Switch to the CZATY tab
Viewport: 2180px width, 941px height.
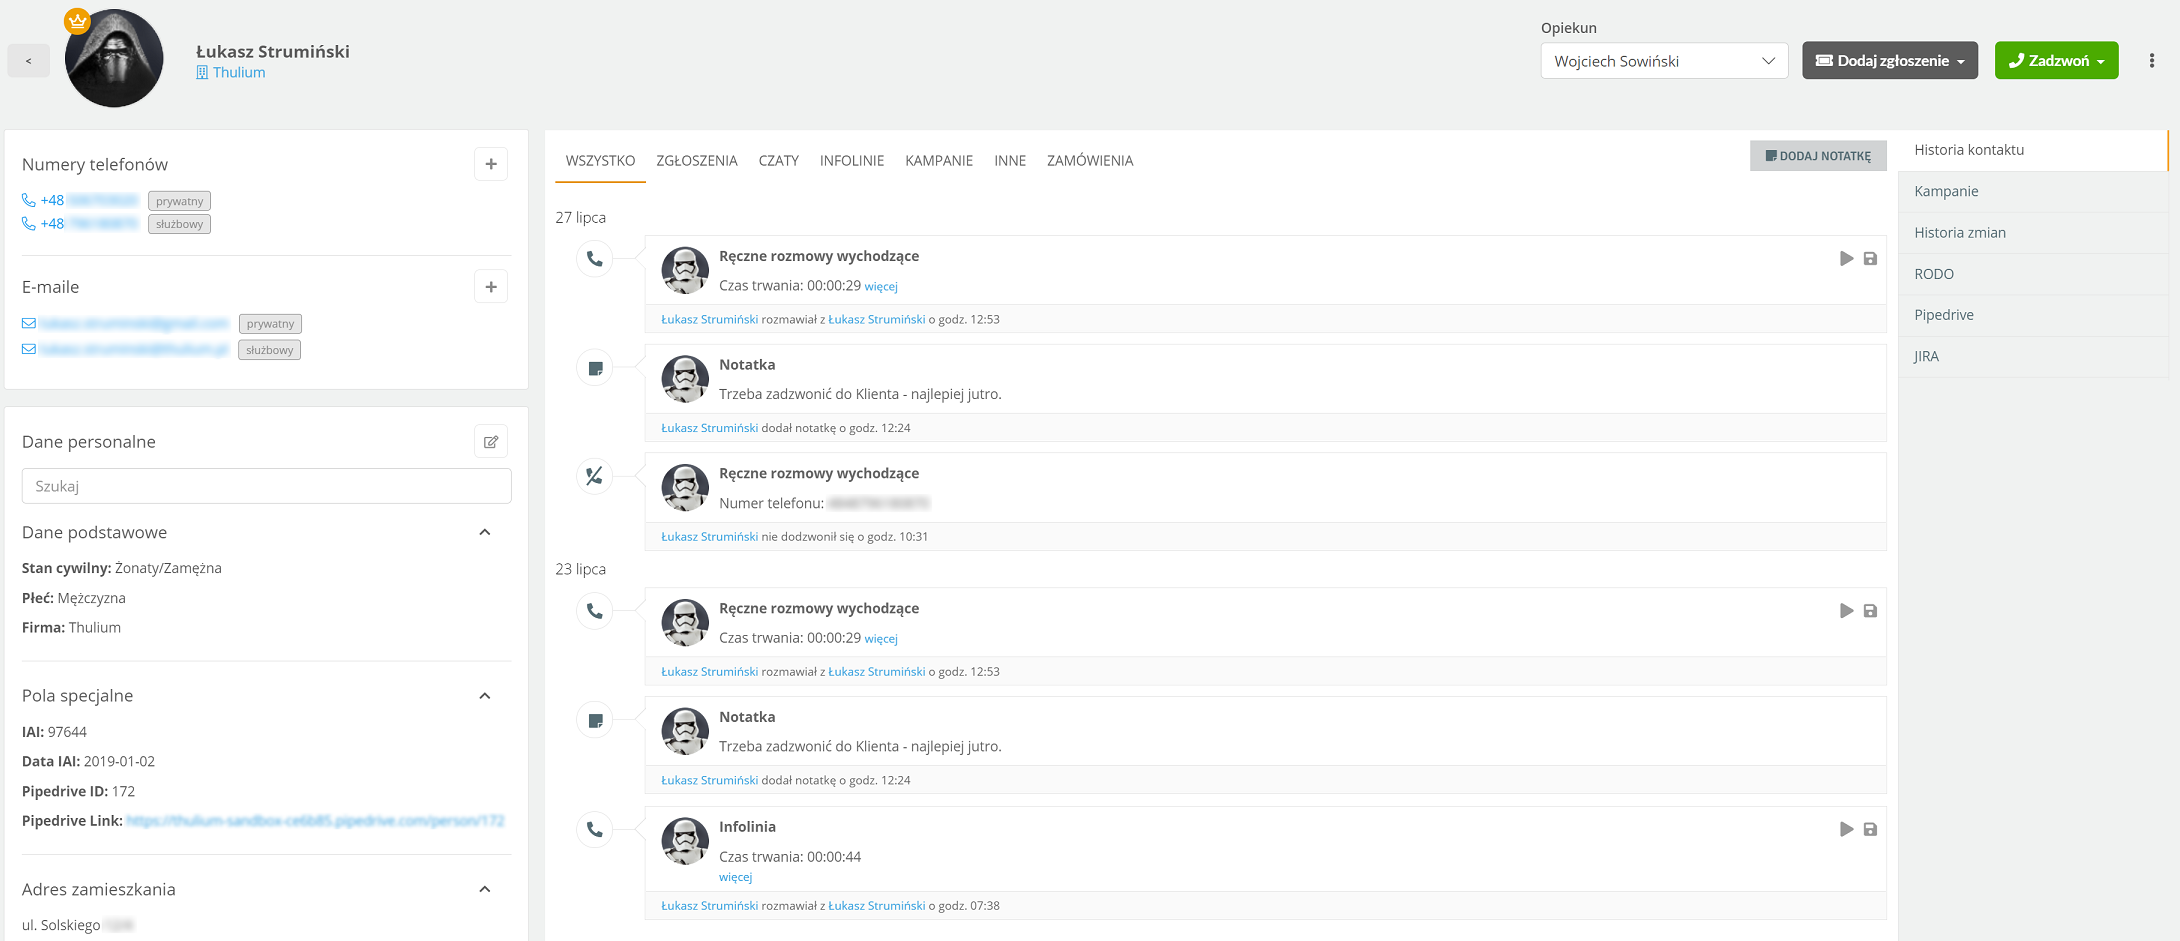tap(779, 161)
